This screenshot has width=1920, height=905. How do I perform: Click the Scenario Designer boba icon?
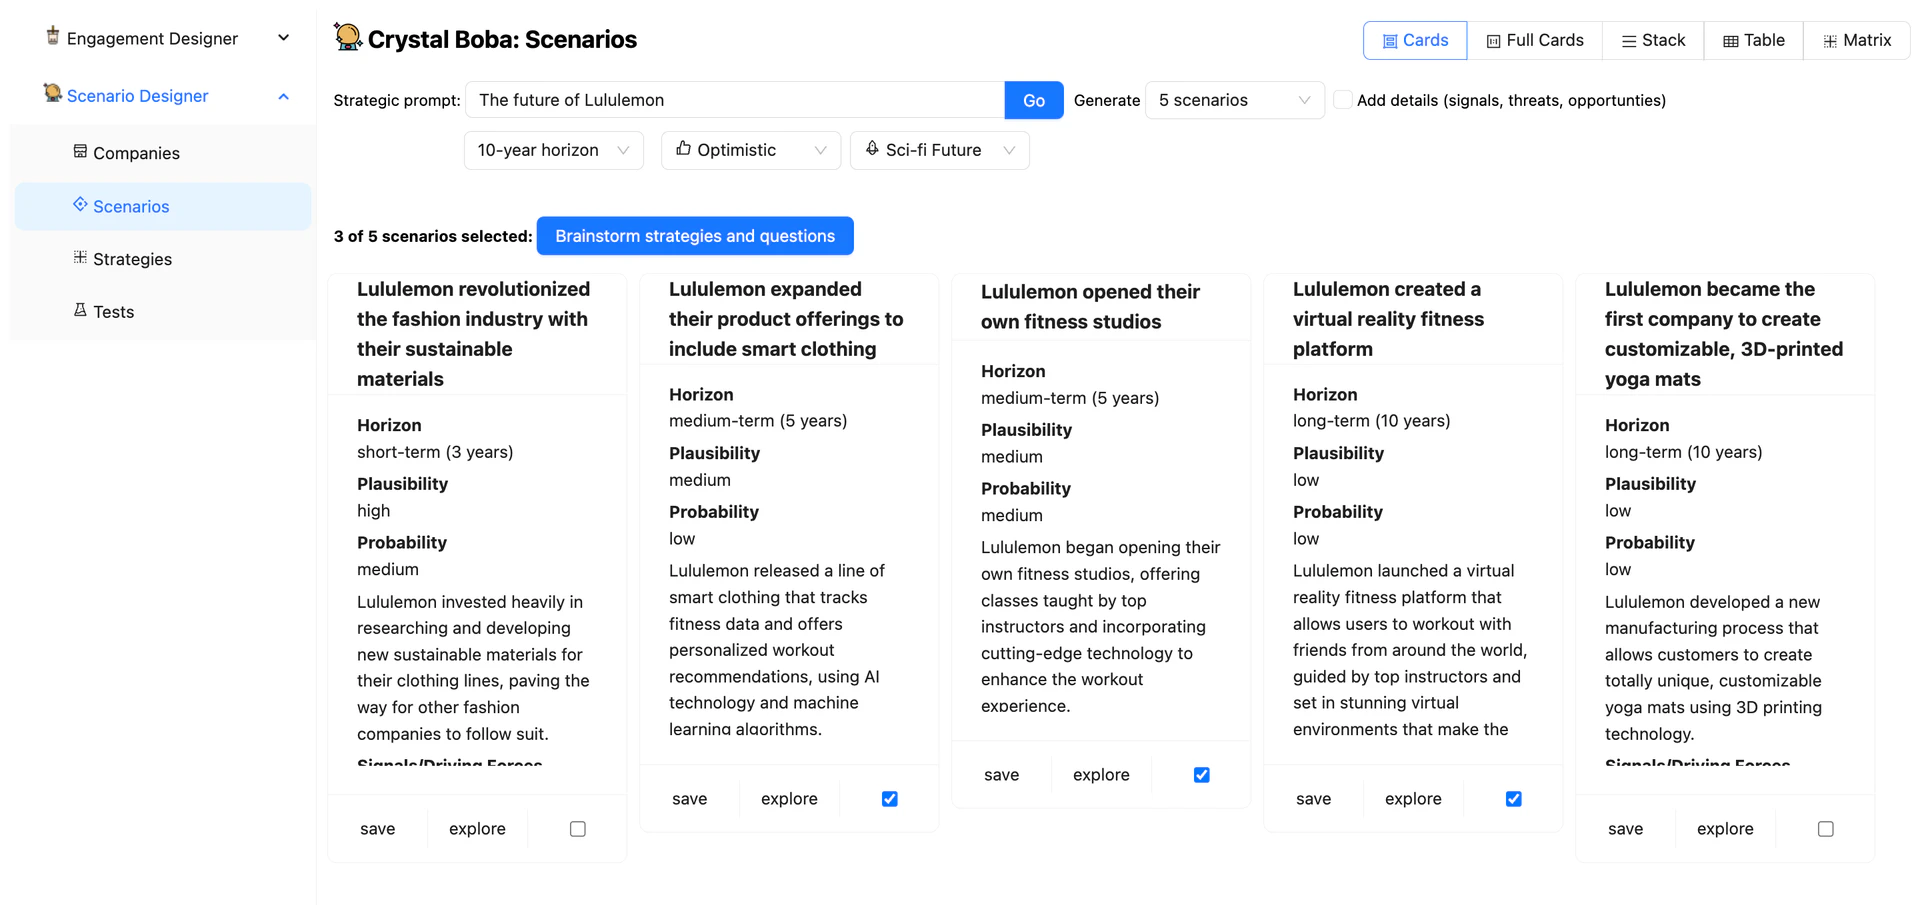[53, 94]
